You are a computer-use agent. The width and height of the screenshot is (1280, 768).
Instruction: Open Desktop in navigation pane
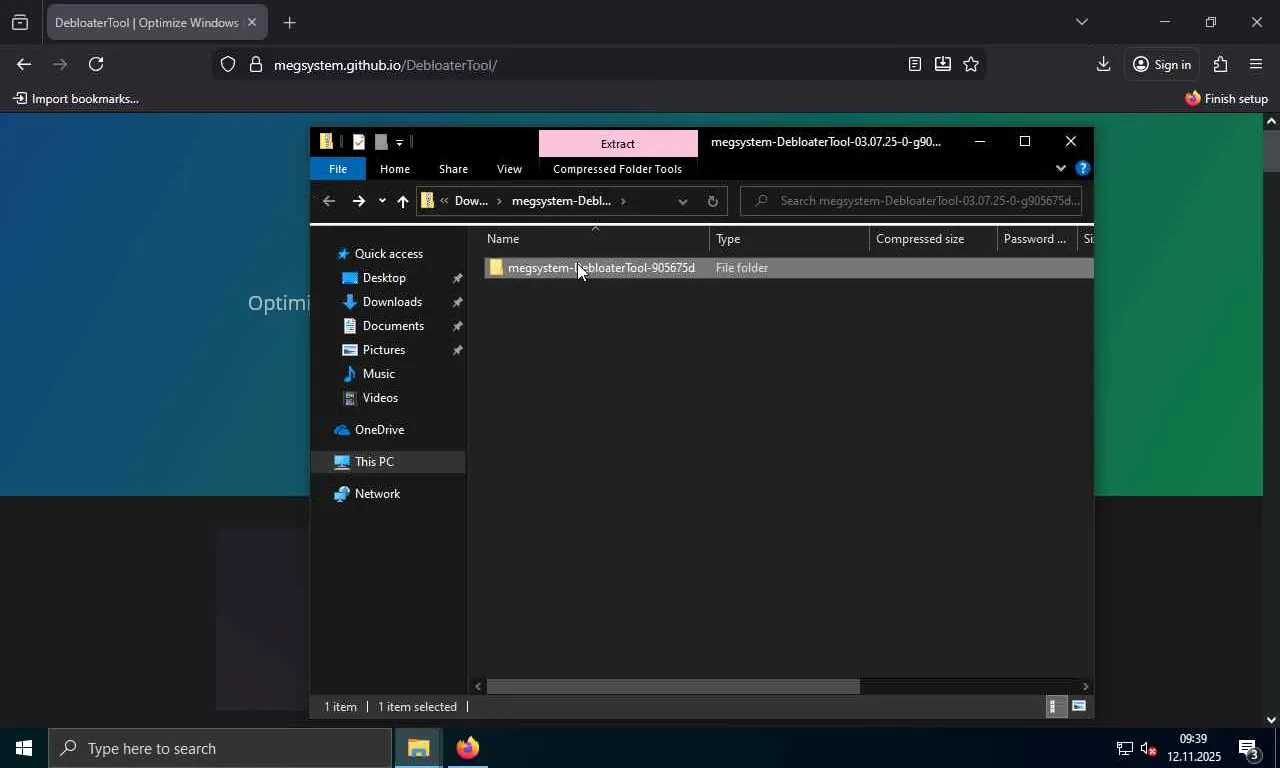[384, 278]
